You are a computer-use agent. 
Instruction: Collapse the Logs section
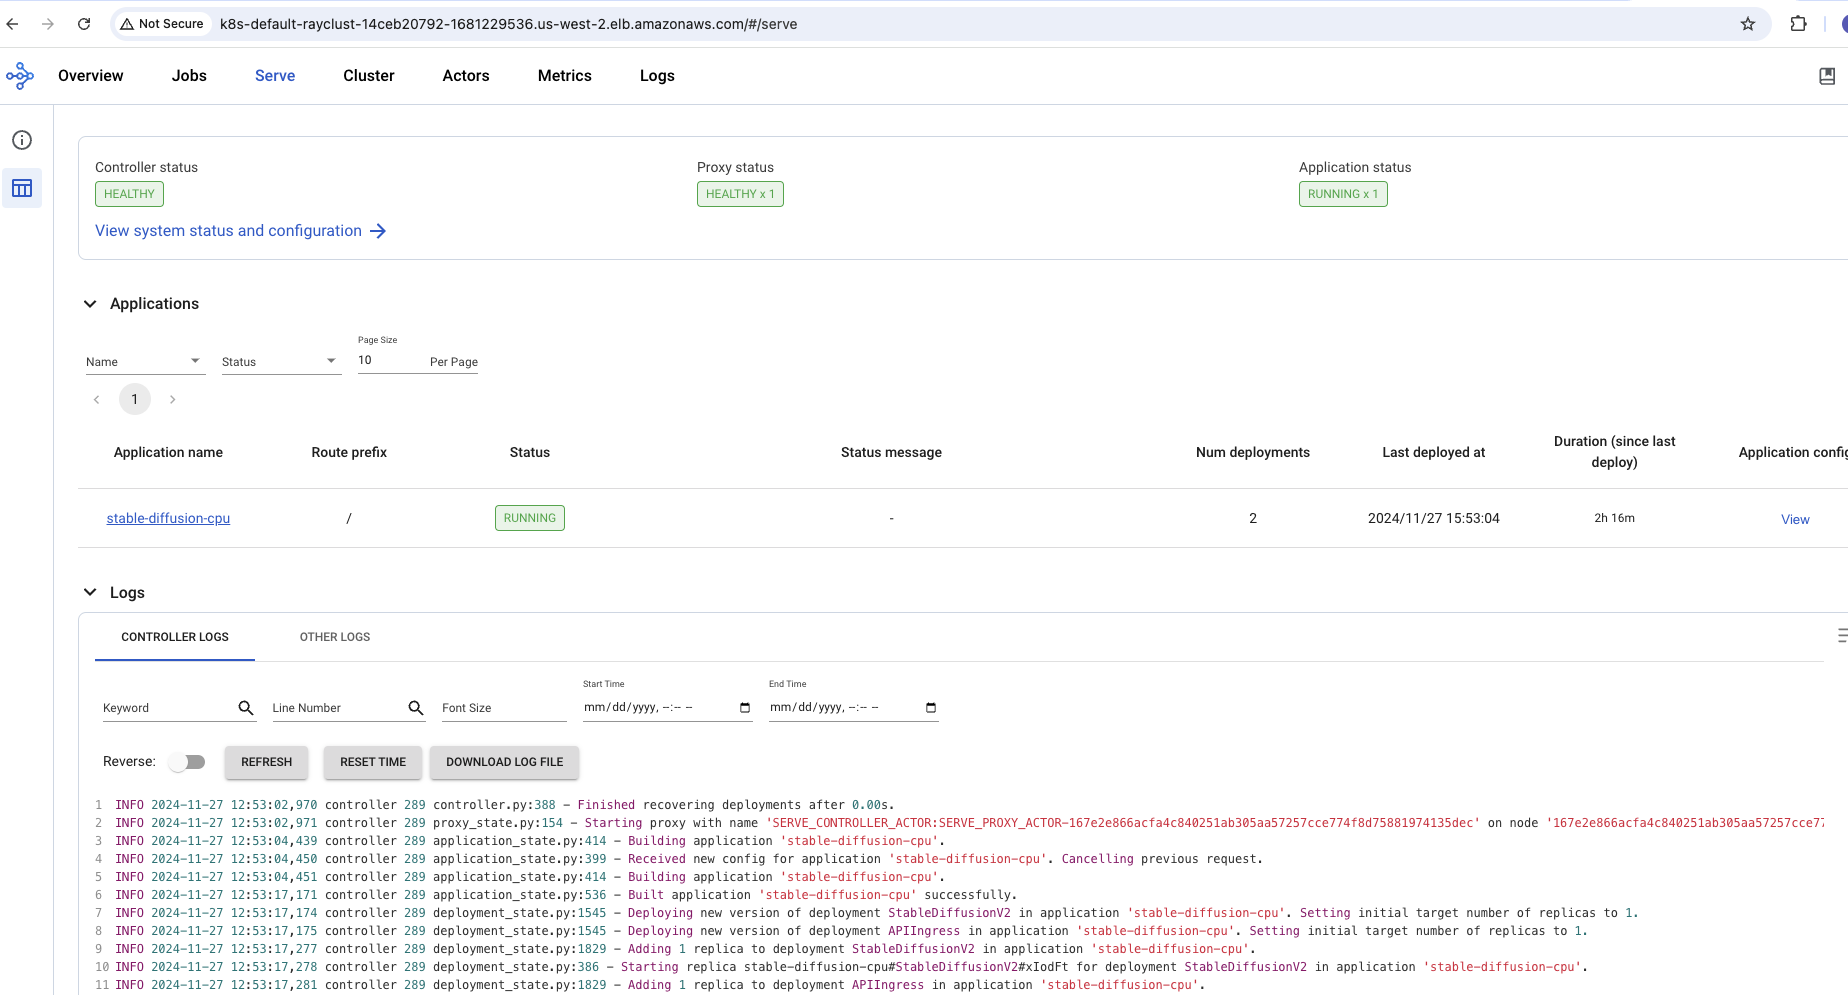pos(90,593)
